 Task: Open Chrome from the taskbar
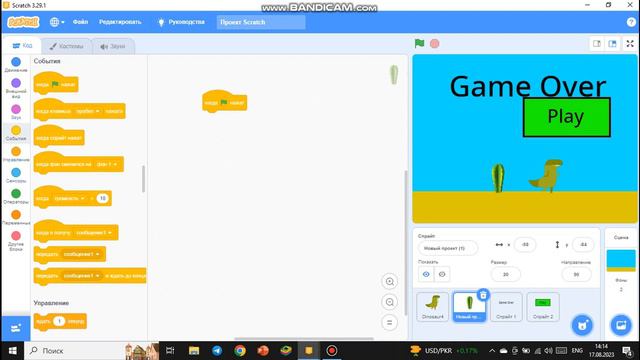coord(240,351)
